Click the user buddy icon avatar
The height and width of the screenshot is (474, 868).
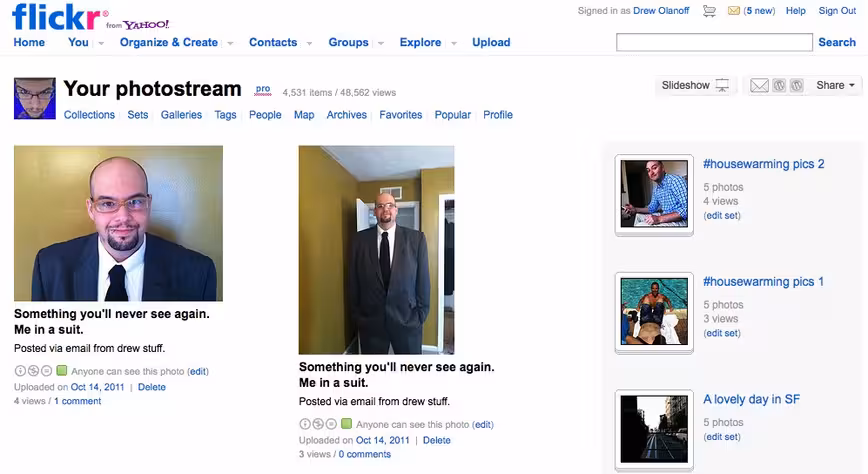(35, 99)
